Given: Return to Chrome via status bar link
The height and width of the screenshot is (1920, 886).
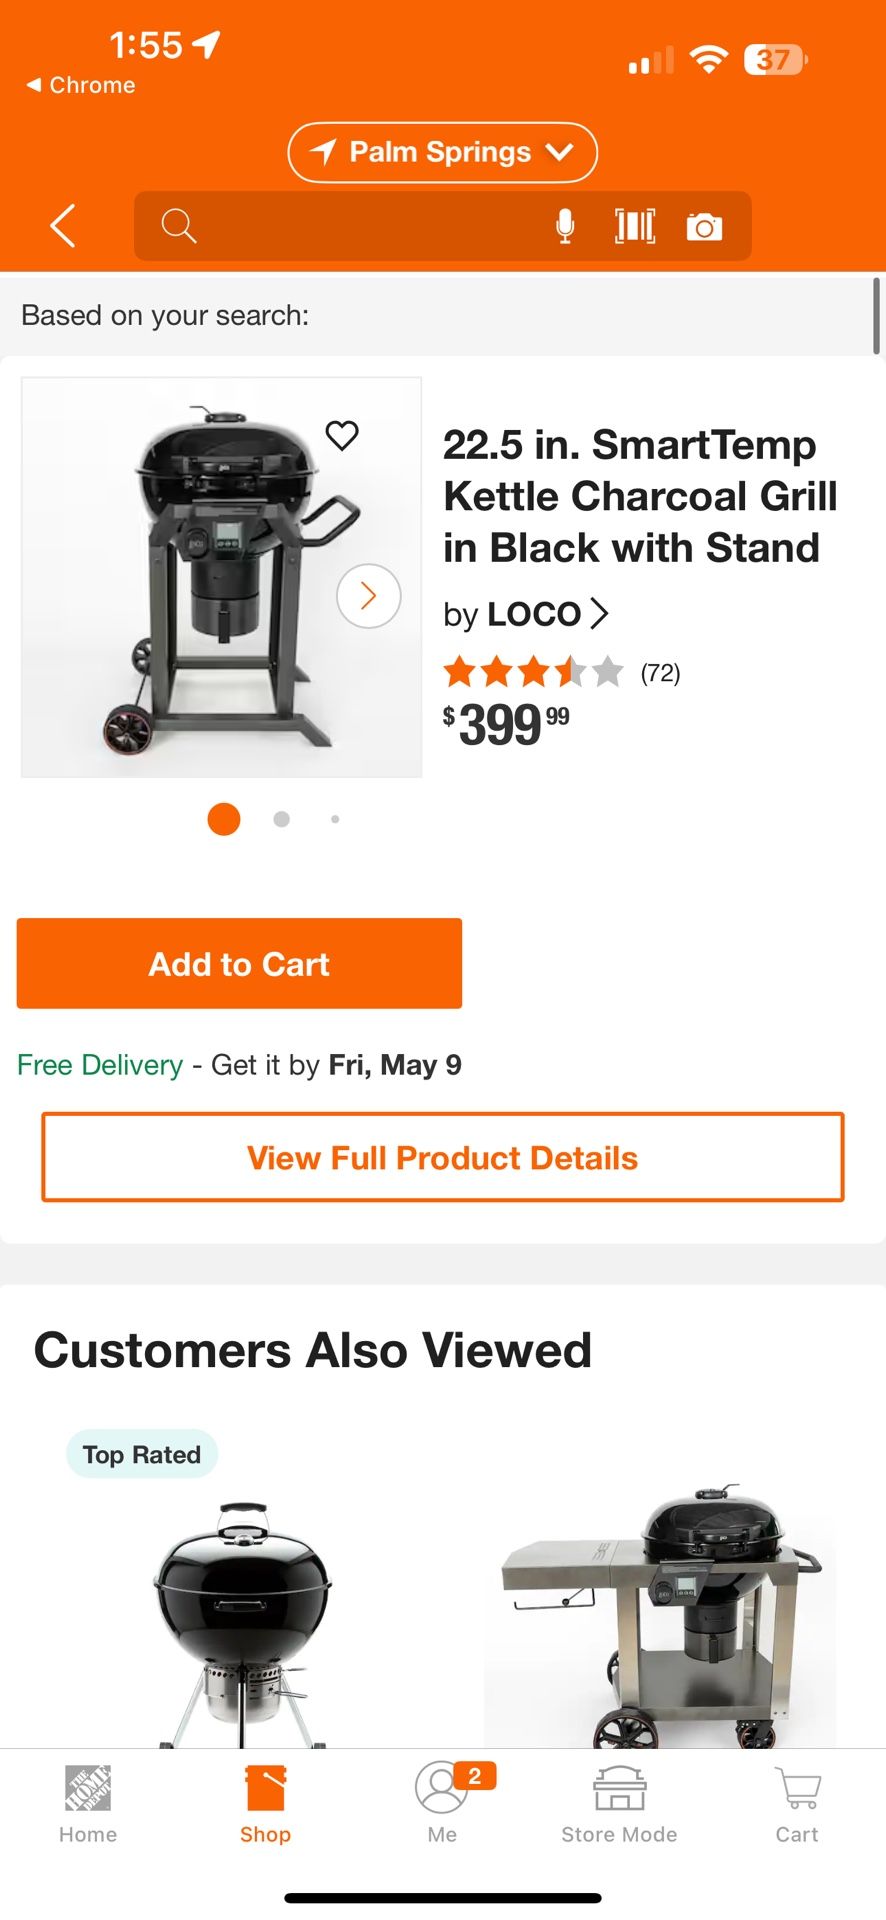Looking at the screenshot, I should [81, 85].
